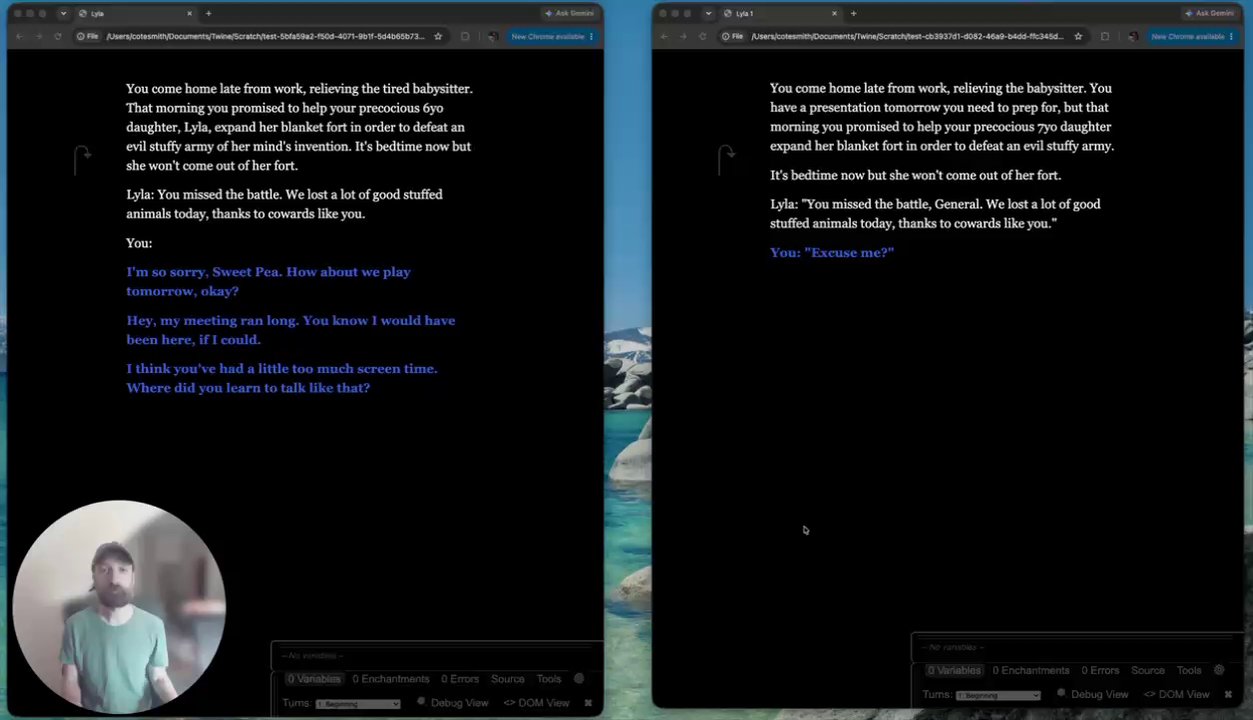Bookmark the page with star in right window

(x=1078, y=36)
